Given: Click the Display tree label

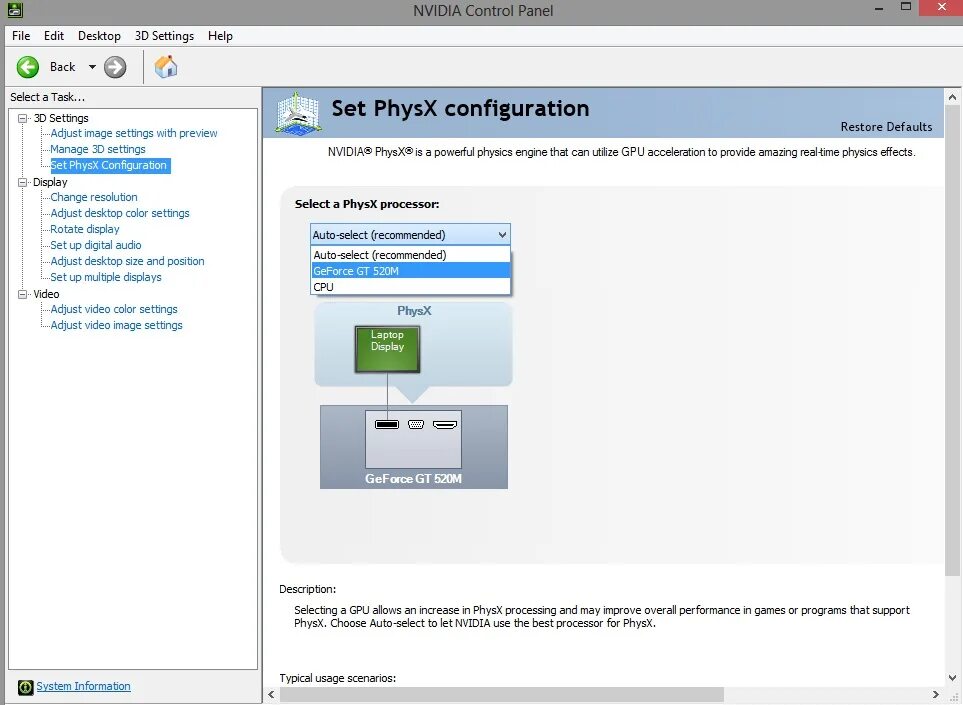Looking at the screenshot, I should 50,182.
